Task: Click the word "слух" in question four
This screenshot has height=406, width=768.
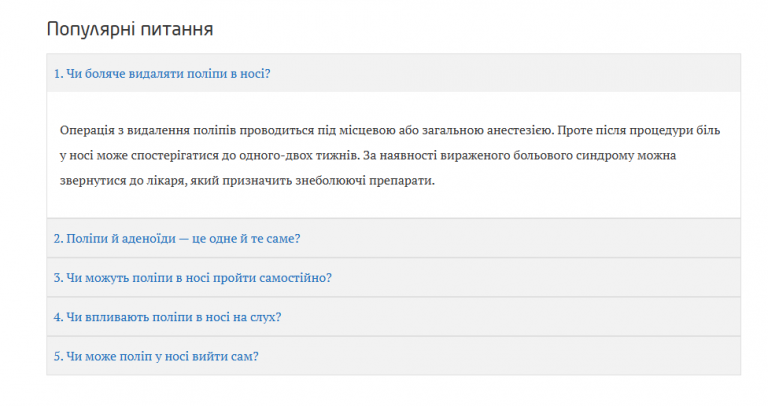Action: tap(263, 316)
